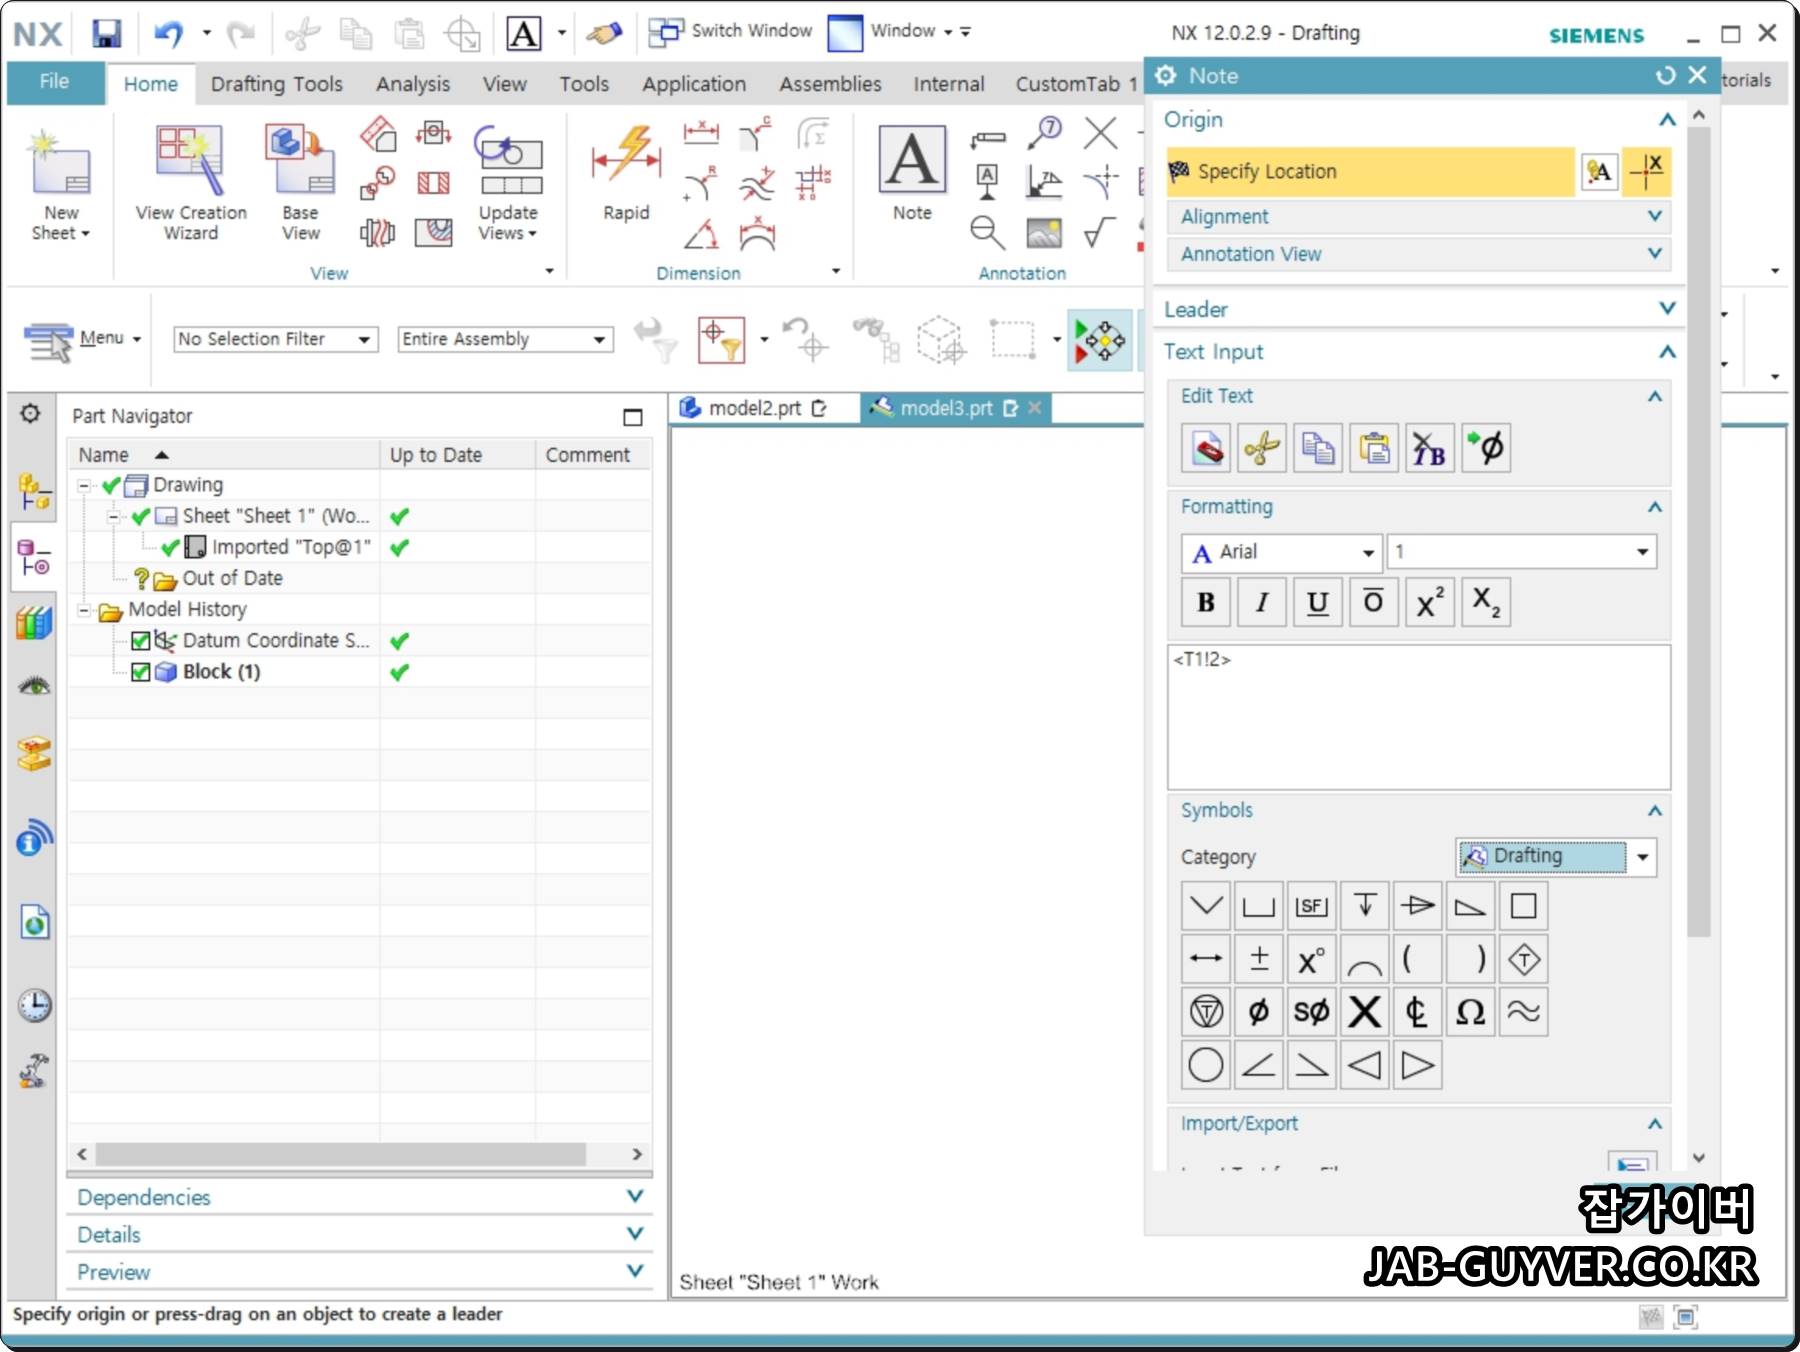This screenshot has height=1352, width=1800.
Task: Launch the View Creation Wizard
Action: pyautogui.click(x=191, y=184)
